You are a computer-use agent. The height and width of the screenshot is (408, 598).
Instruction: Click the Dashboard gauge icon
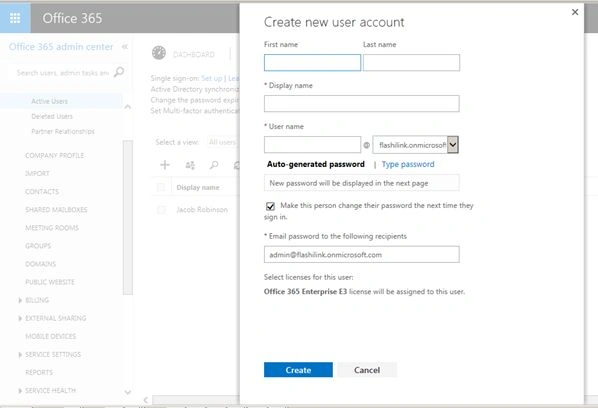(x=159, y=53)
